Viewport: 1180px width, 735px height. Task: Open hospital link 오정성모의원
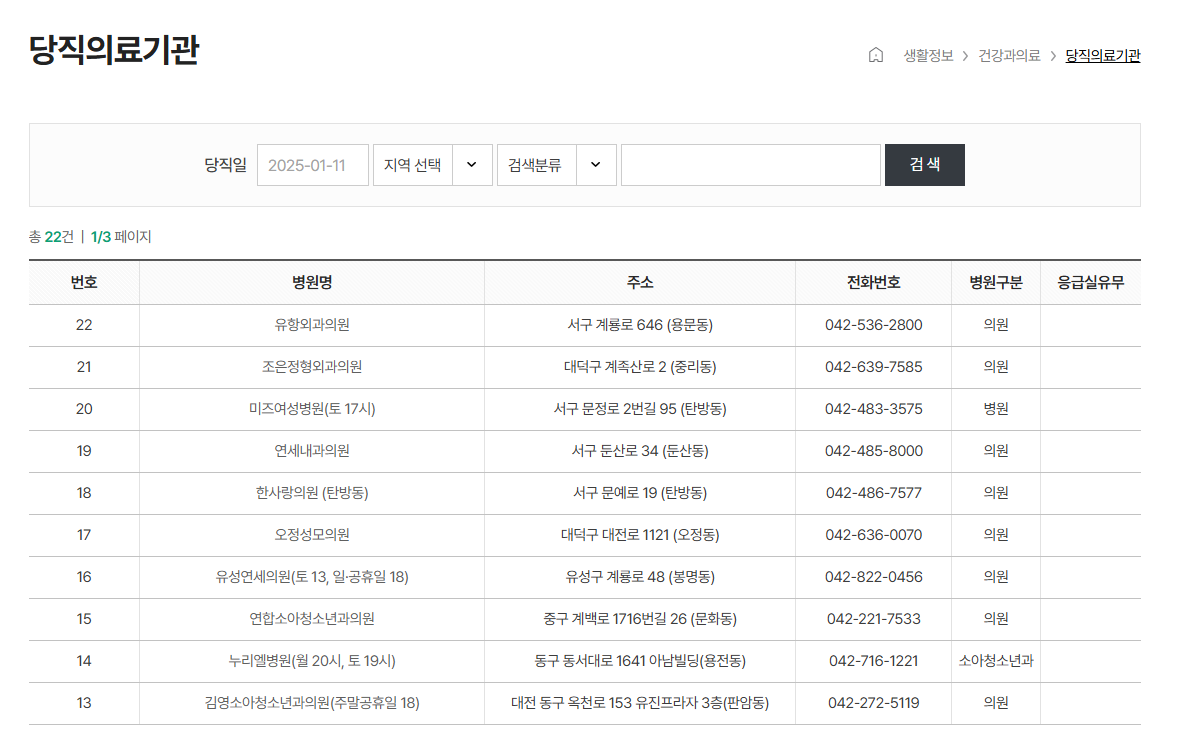[x=312, y=535]
